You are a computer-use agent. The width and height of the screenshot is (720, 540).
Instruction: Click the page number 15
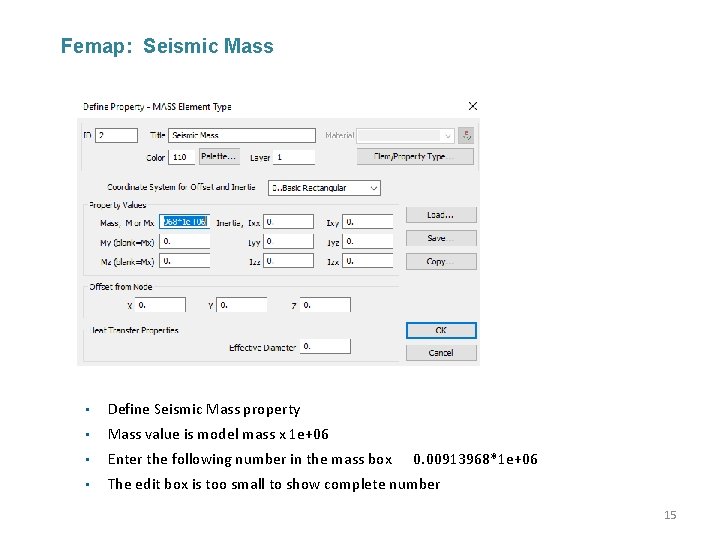point(670,515)
